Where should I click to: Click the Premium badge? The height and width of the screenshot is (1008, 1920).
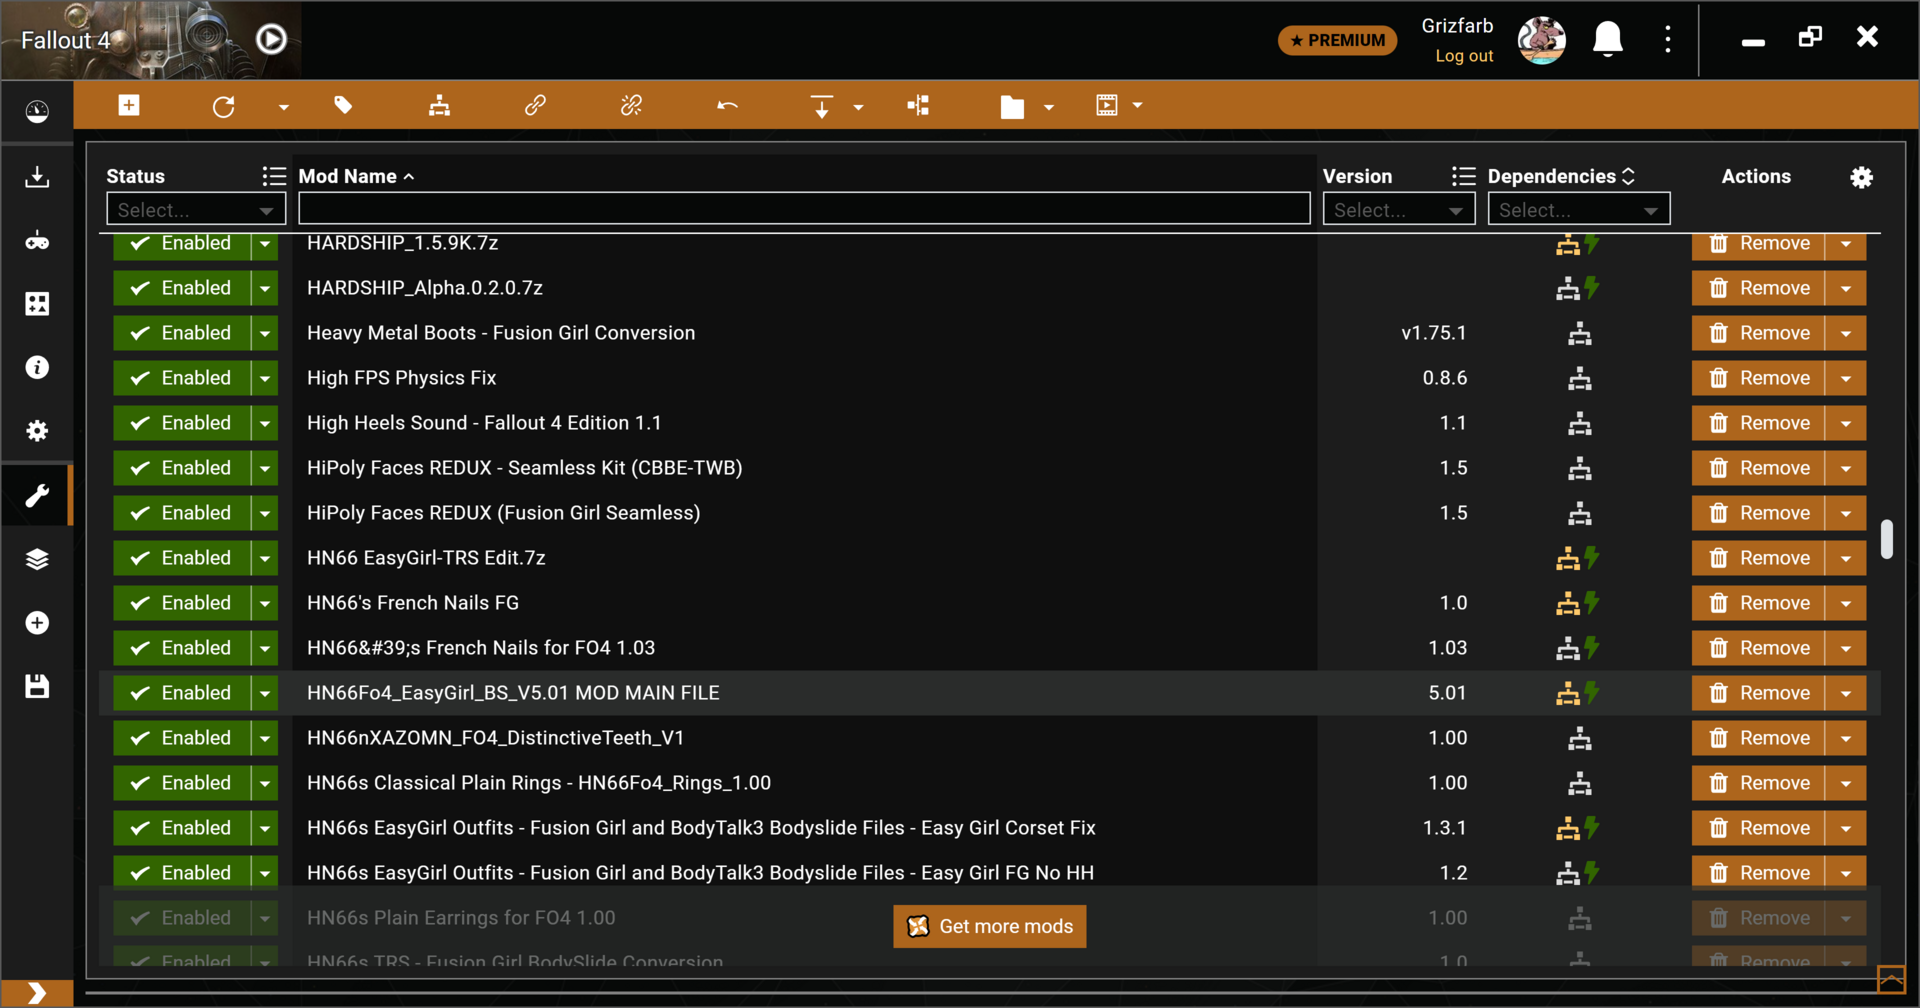point(1337,40)
